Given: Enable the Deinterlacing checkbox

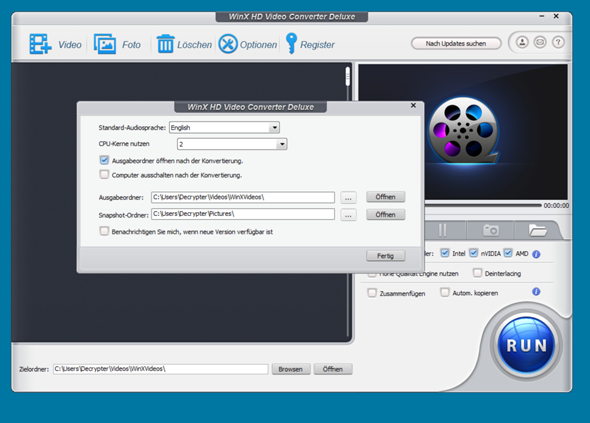Looking at the screenshot, I should pyautogui.click(x=477, y=273).
